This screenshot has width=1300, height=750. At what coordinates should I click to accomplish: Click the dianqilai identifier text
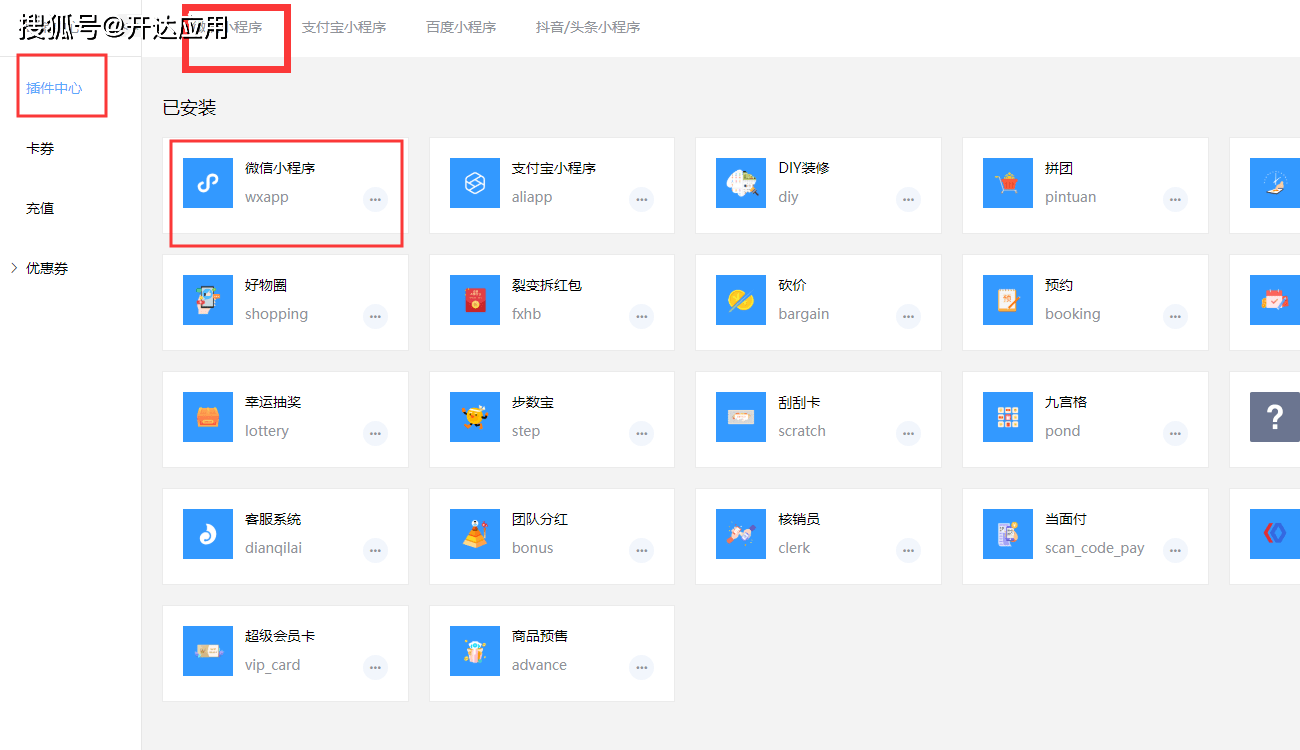(x=273, y=548)
